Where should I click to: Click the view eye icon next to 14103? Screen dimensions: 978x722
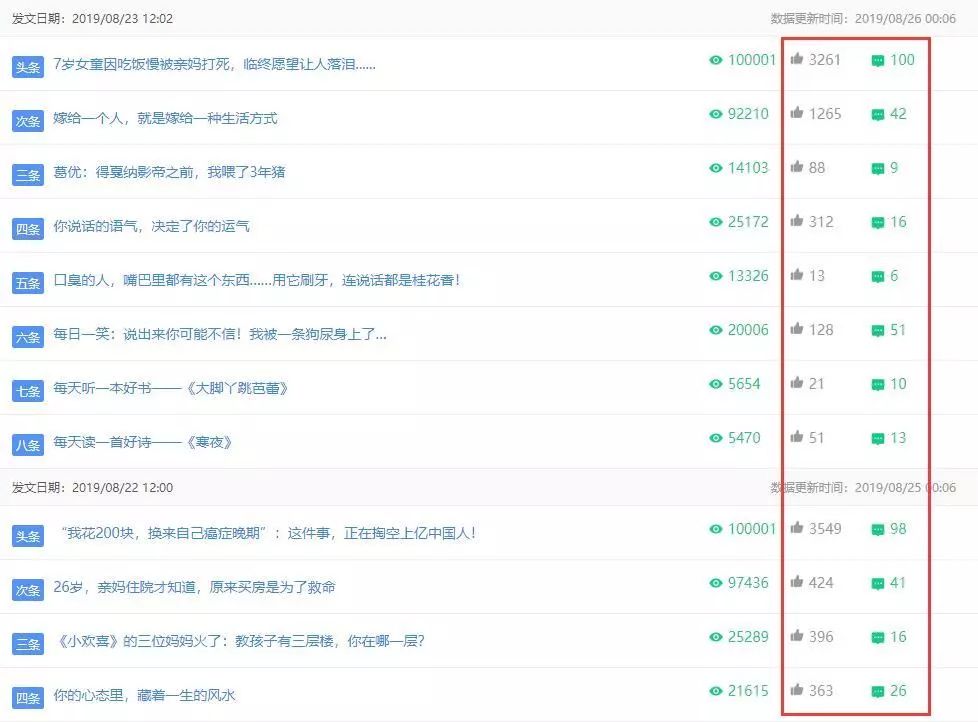(715, 168)
